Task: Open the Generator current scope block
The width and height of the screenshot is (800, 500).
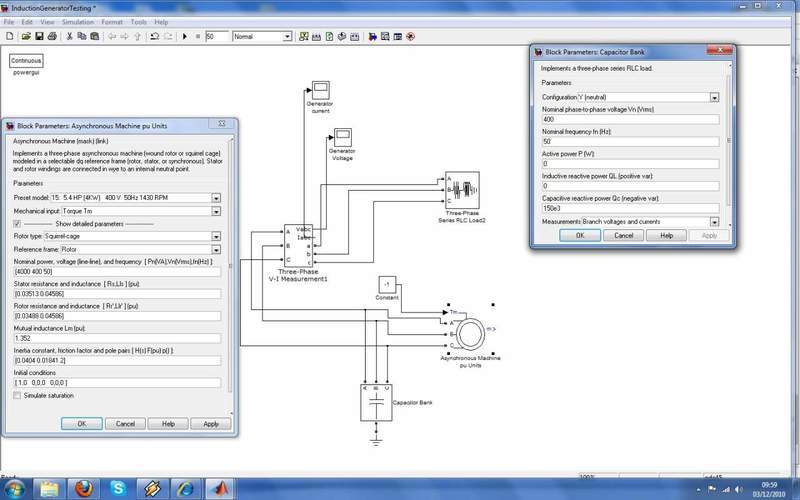Action: coord(319,90)
